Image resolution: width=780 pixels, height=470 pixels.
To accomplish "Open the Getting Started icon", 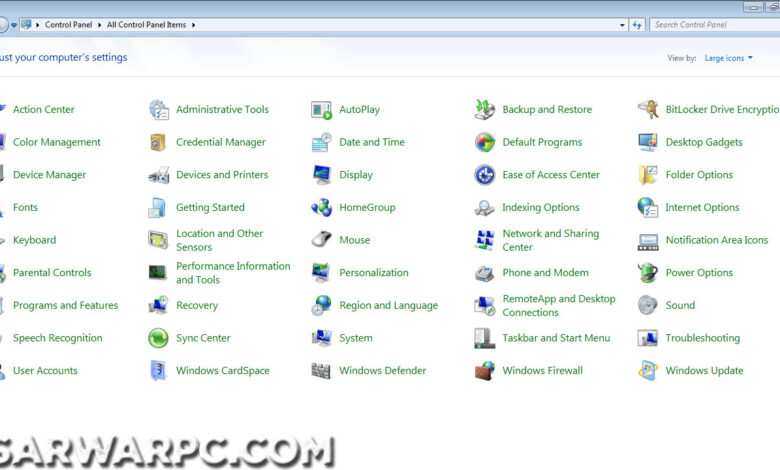I will pos(159,207).
